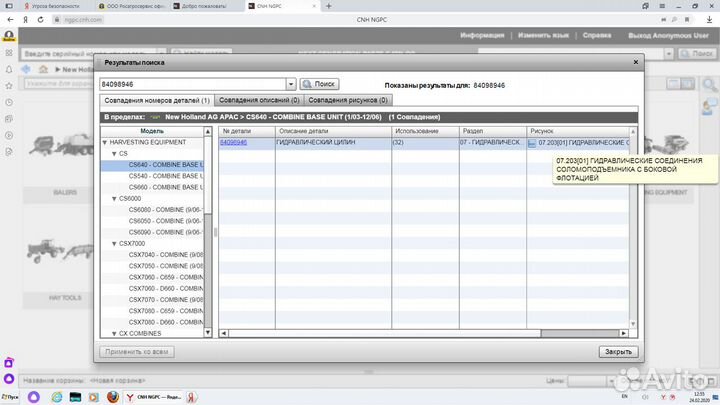Collapse the CS6000 model group
Image resolution: width=720 pixels, height=405 pixels.
click(113, 198)
